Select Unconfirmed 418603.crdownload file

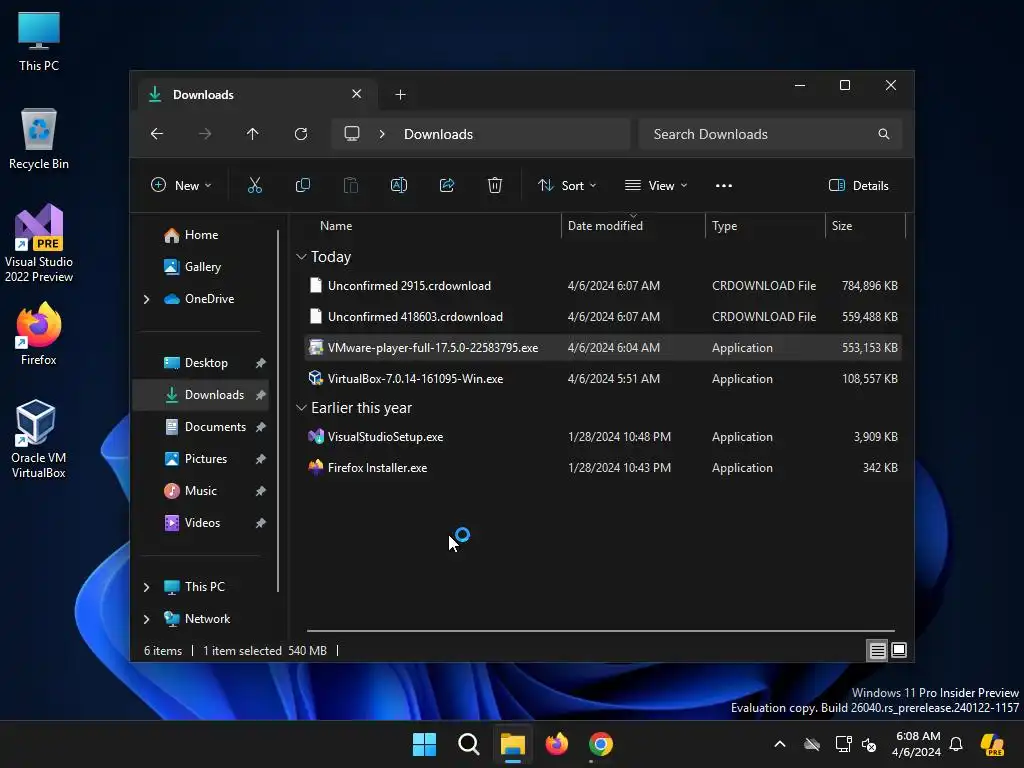point(603,317)
